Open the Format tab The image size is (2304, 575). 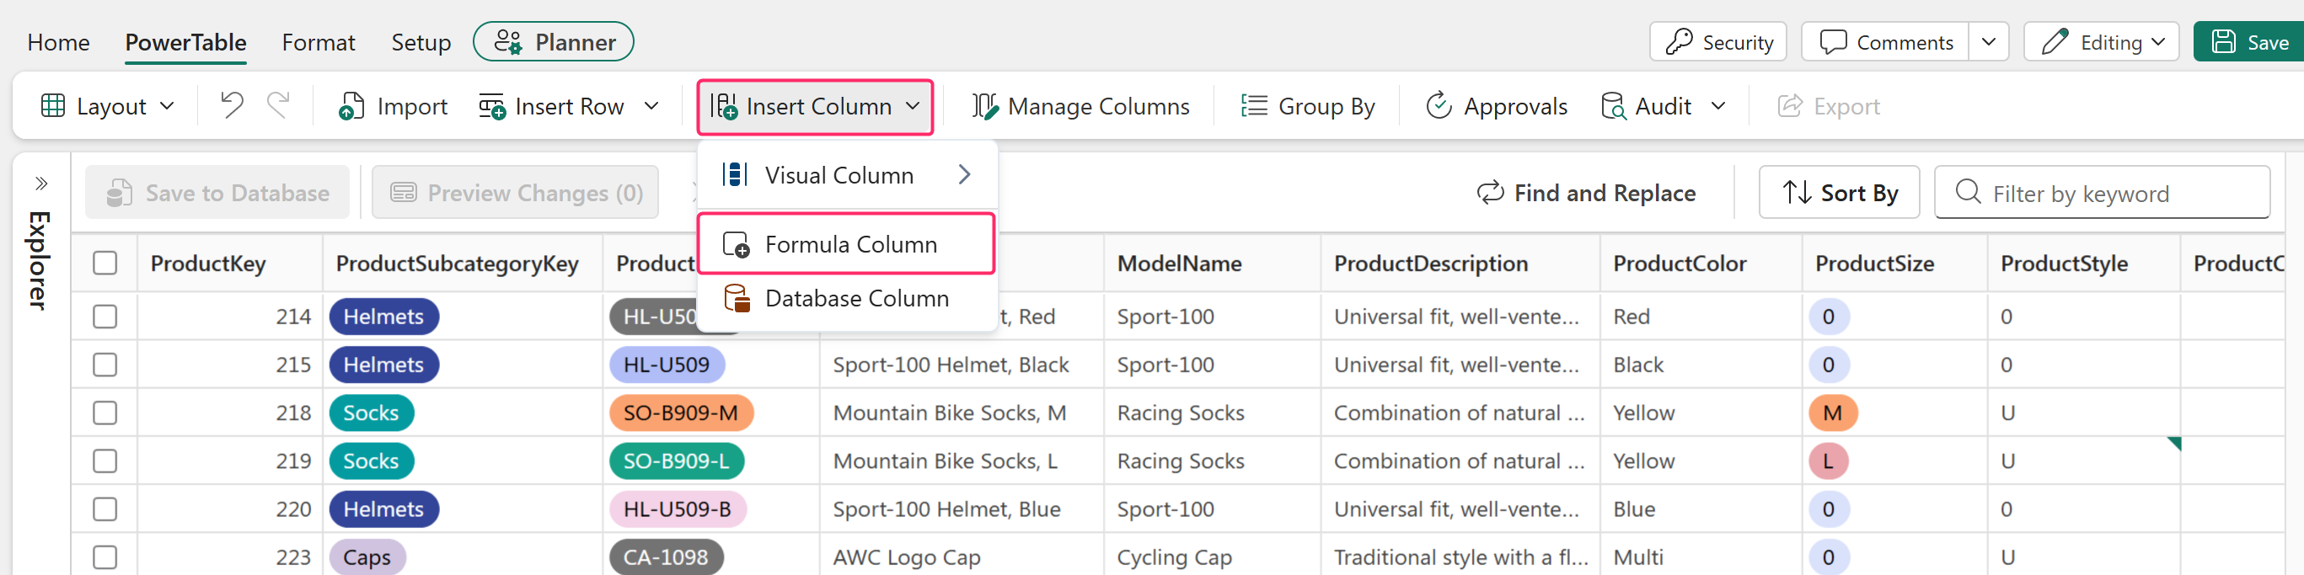click(x=318, y=42)
